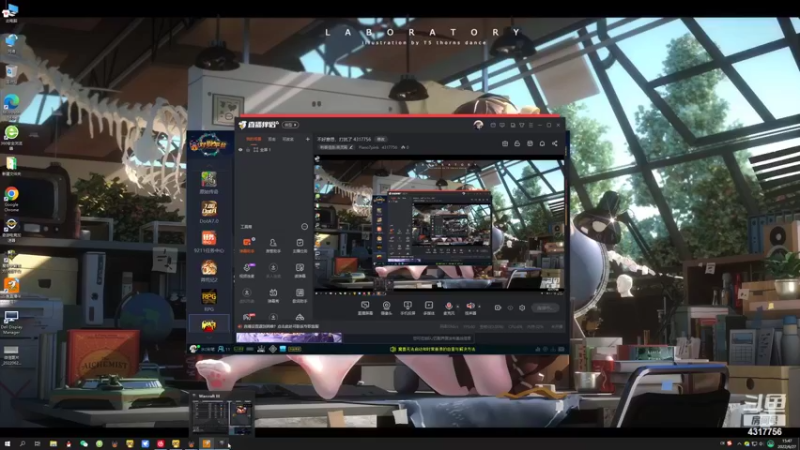Screen dimensions: 800x450
Task: Open Dell Display Manager desktop shortcut
Action: click(11, 322)
